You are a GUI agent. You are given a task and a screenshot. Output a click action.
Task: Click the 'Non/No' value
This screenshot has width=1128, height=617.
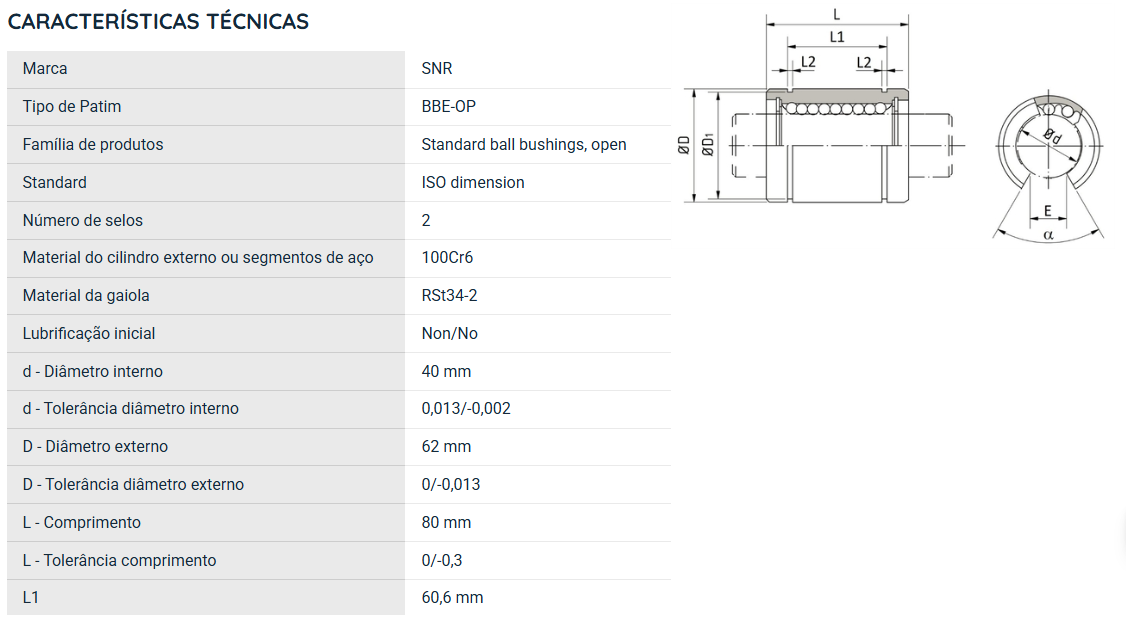tap(450, 334)
